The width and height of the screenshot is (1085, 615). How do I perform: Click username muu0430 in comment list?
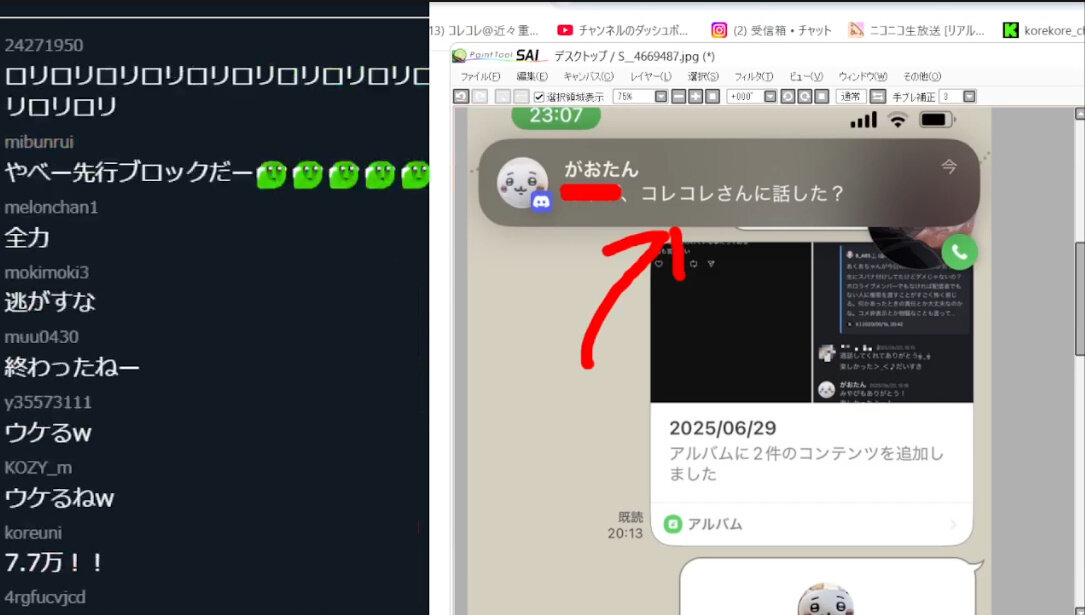pyautogui.click(x=42, y=337)
